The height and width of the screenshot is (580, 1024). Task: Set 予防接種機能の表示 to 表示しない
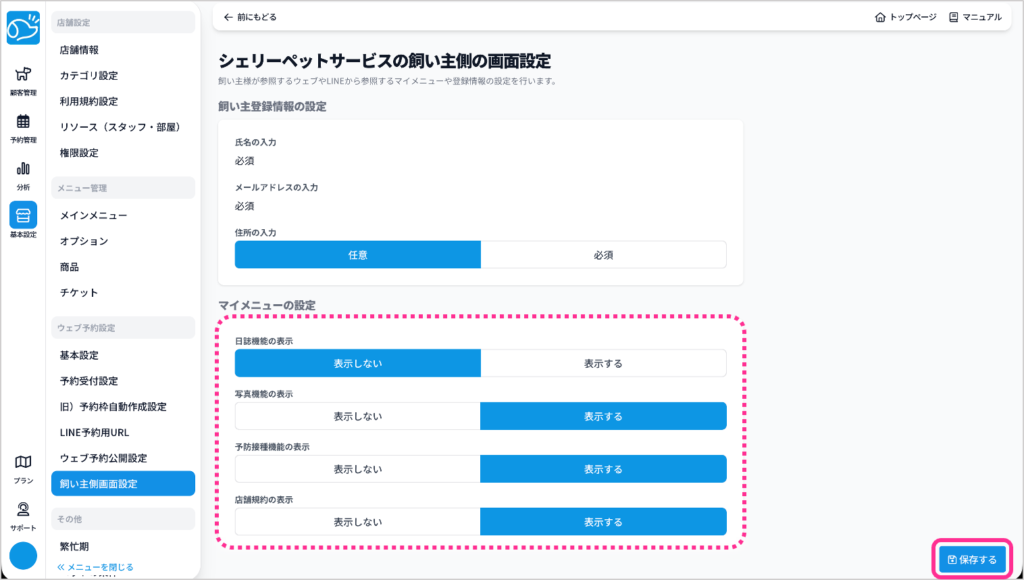[x=358, y=469]
